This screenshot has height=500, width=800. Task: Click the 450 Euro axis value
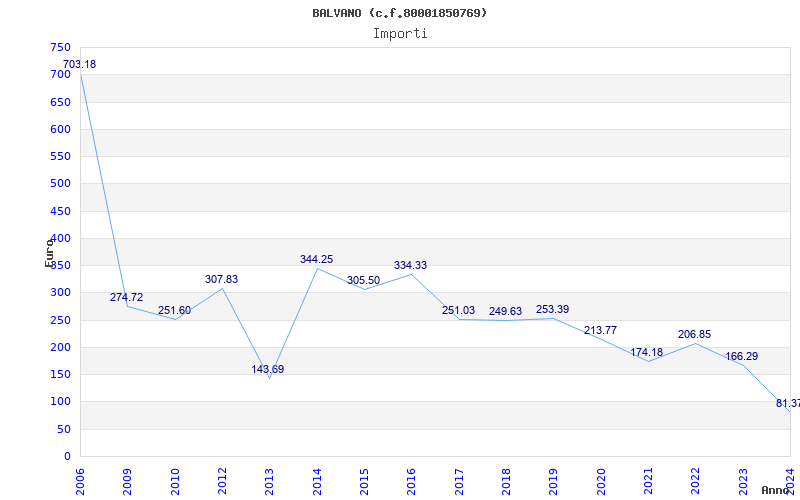(x=60, y=211)
